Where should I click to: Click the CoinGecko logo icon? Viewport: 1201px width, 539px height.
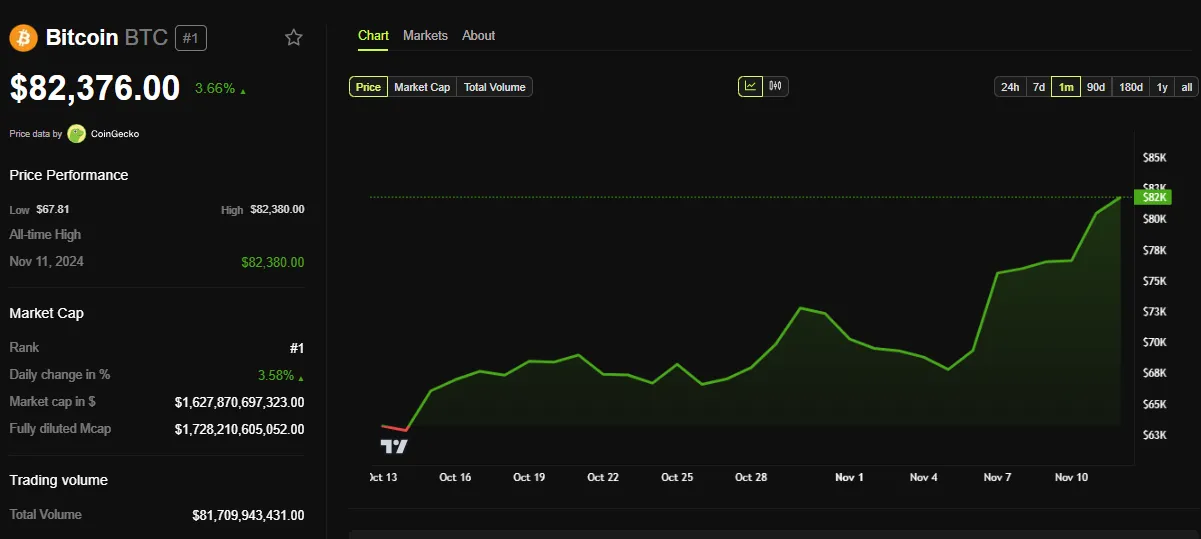click(x=77, y=134)
